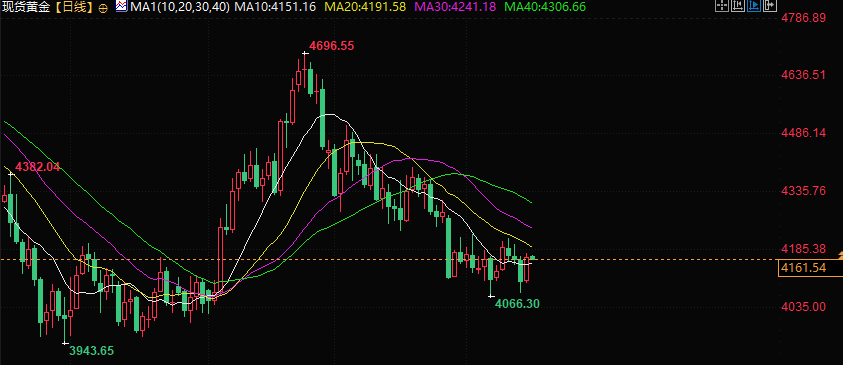The height and width of the screenshot is (365, 843).
Task: Click the blue highlighted play axis icon
Action: pos(754,6)
